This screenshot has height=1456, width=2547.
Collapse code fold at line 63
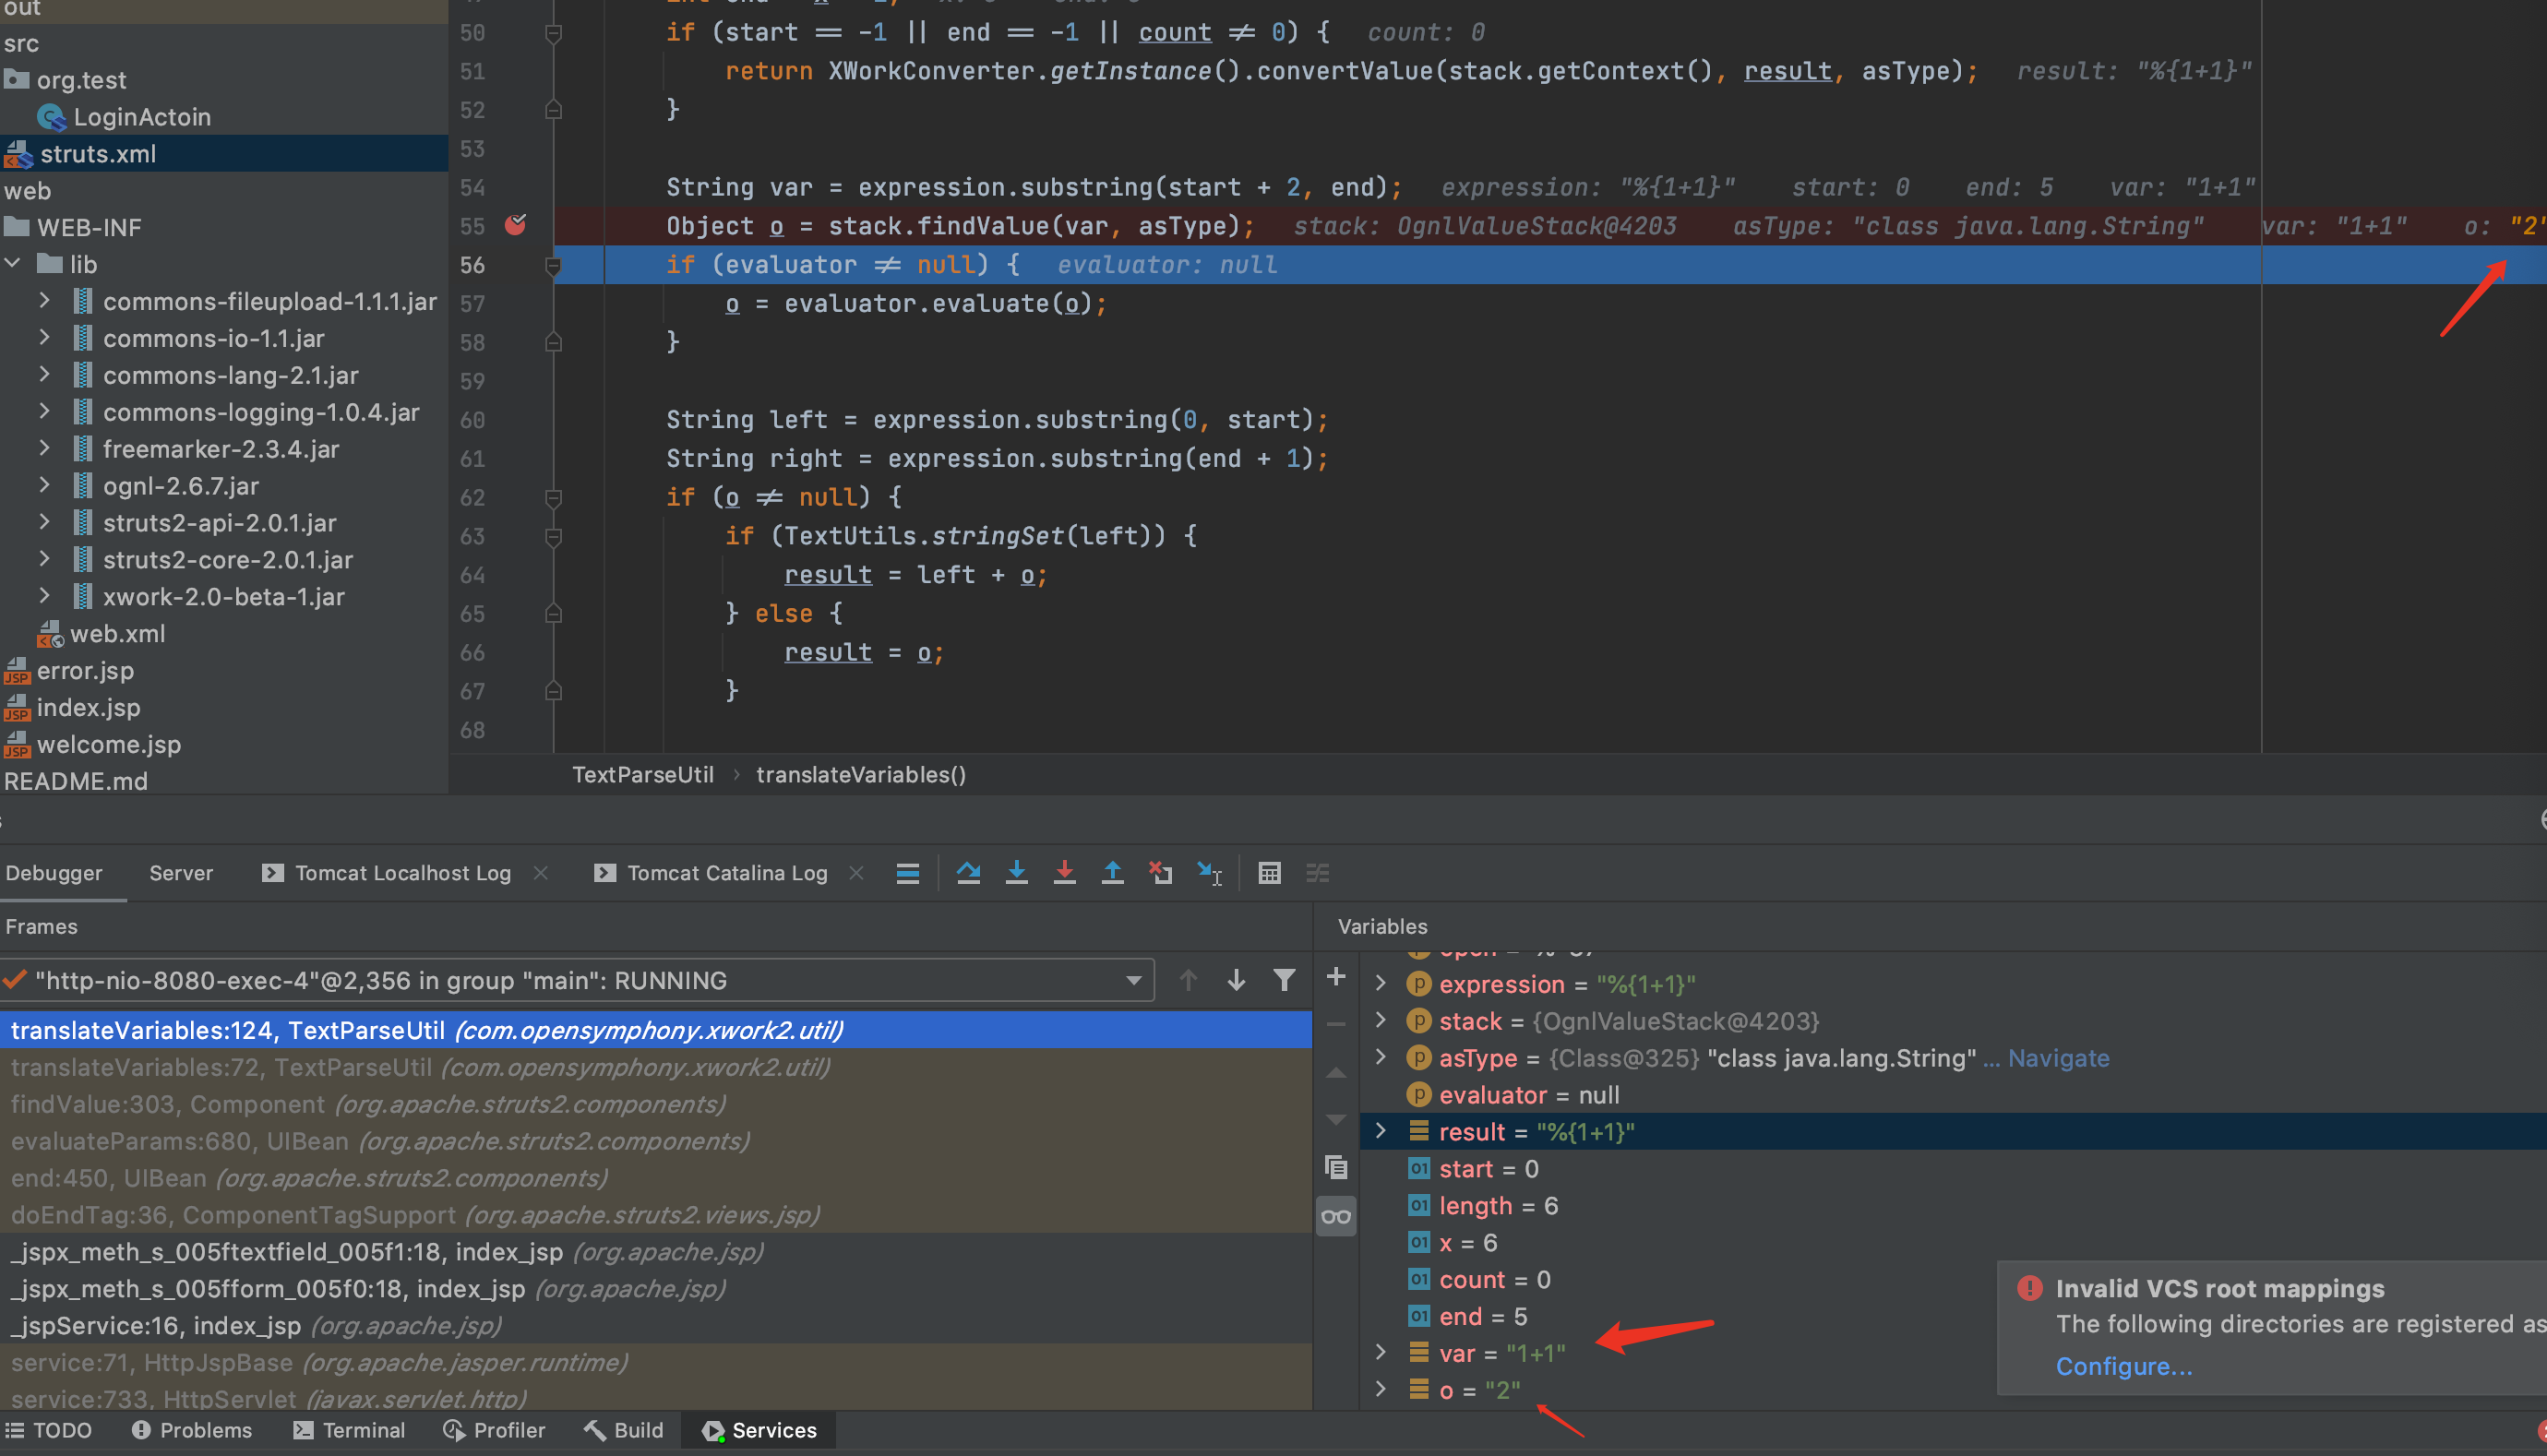click(553, 536)
